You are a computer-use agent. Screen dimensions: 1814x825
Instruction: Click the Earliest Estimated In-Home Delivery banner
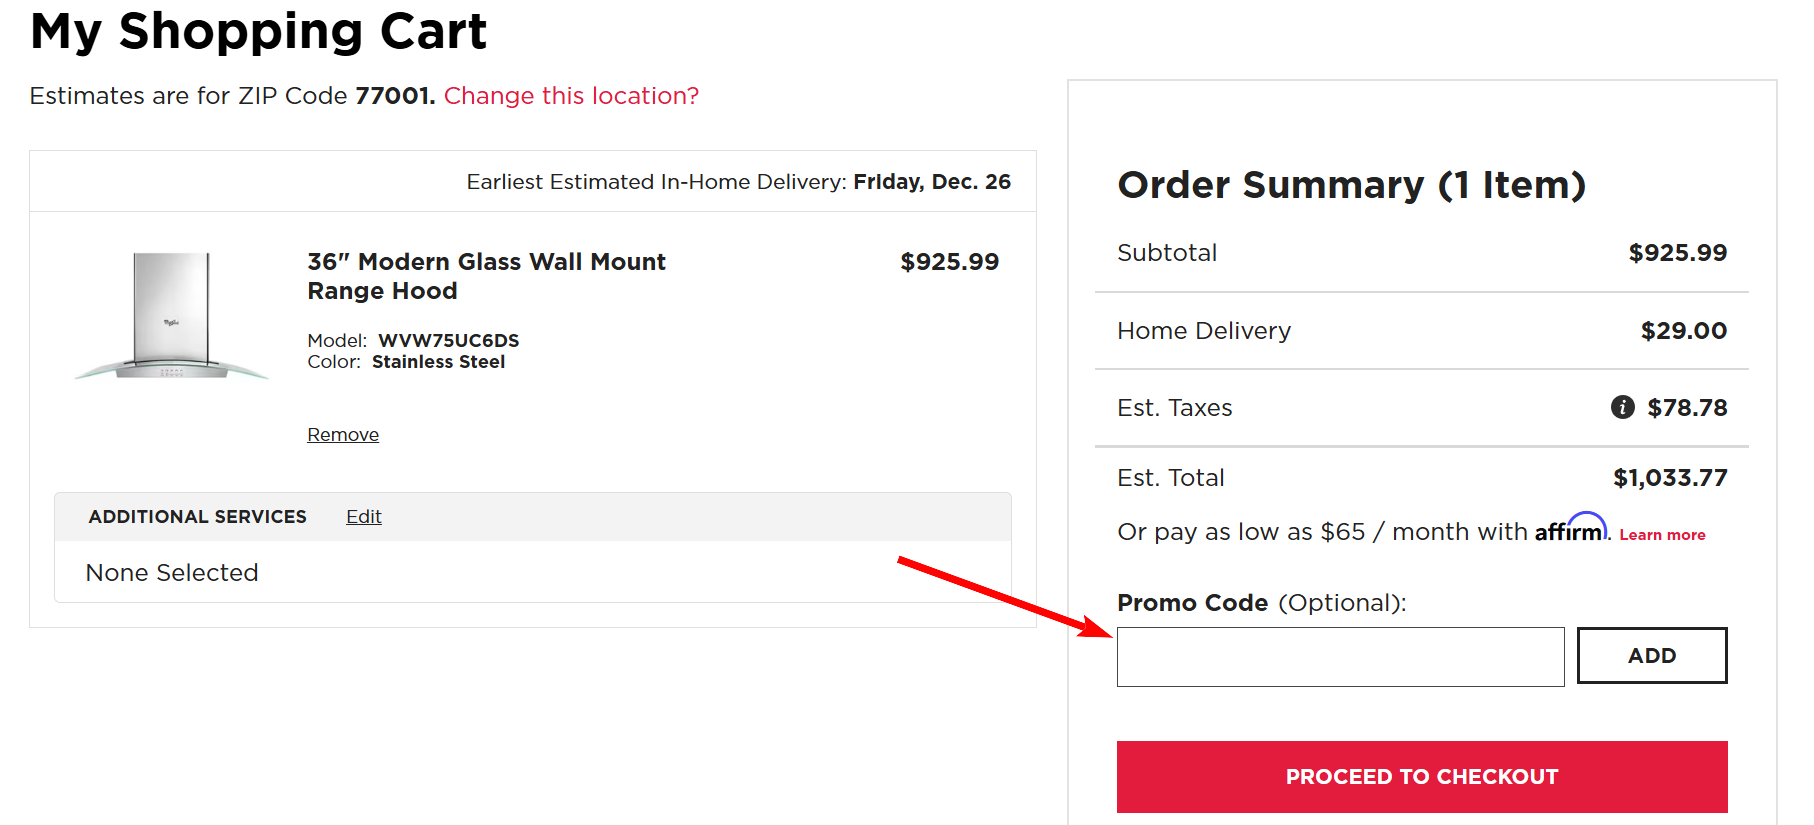coord(738,181)
